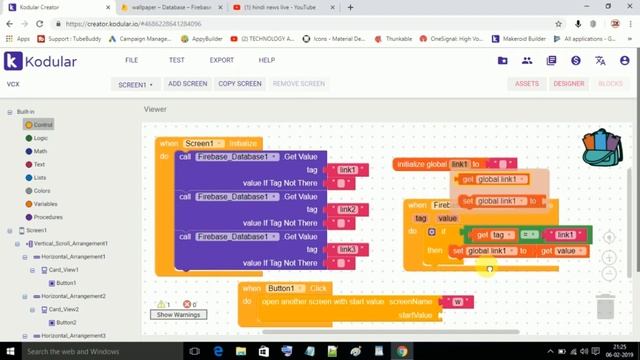The height and width of the screenshot is (360, 640).
Task: Open the equals operator dropdown in compare block
Action: pyautogui.click(x=530, y=235)
